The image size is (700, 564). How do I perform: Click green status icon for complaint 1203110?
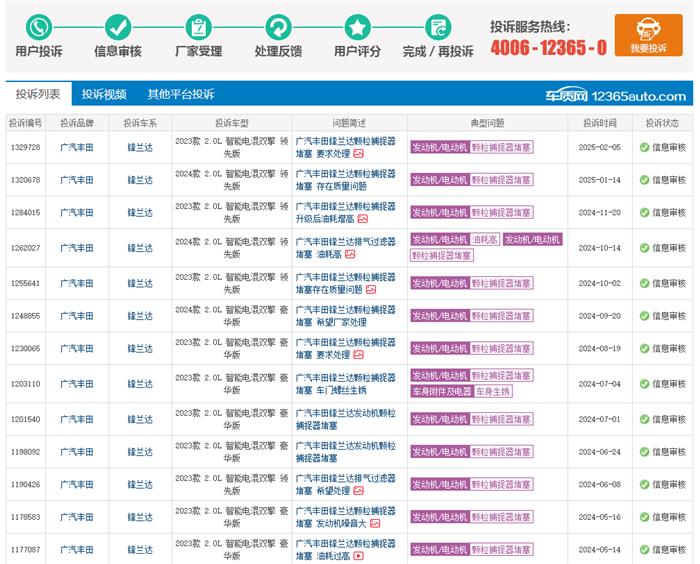tap(644, 384)
